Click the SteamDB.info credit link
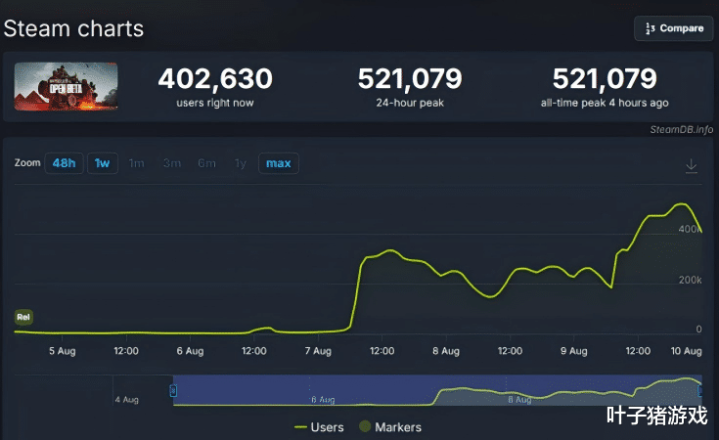Viewport: 719px width, 440px height. (681, 130)
